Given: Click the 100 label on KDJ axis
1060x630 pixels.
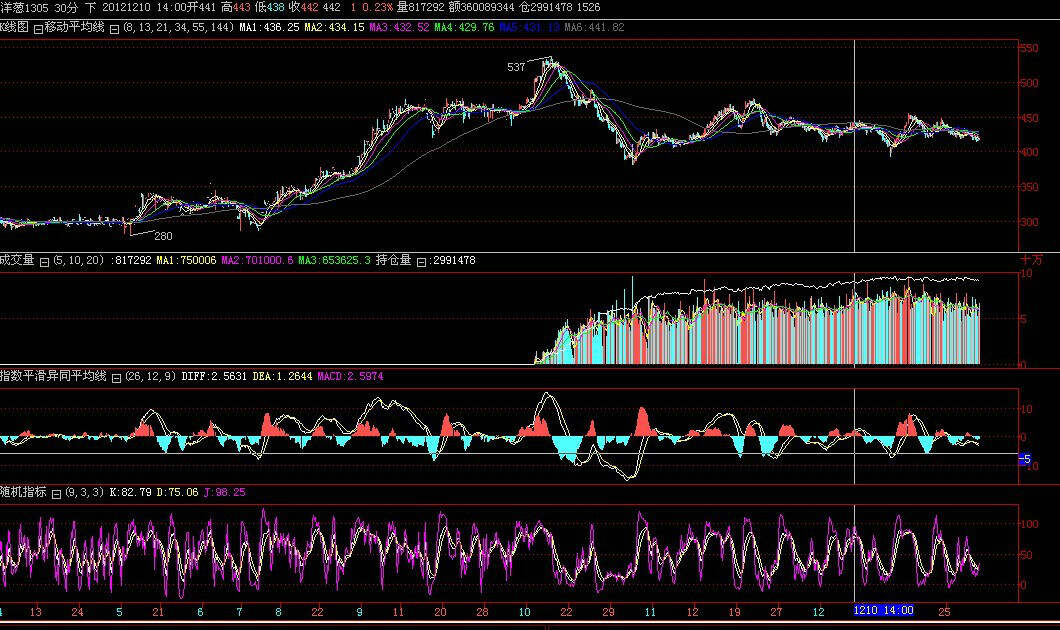Looking at the screenshot, I should click(x=1029, y=525).
